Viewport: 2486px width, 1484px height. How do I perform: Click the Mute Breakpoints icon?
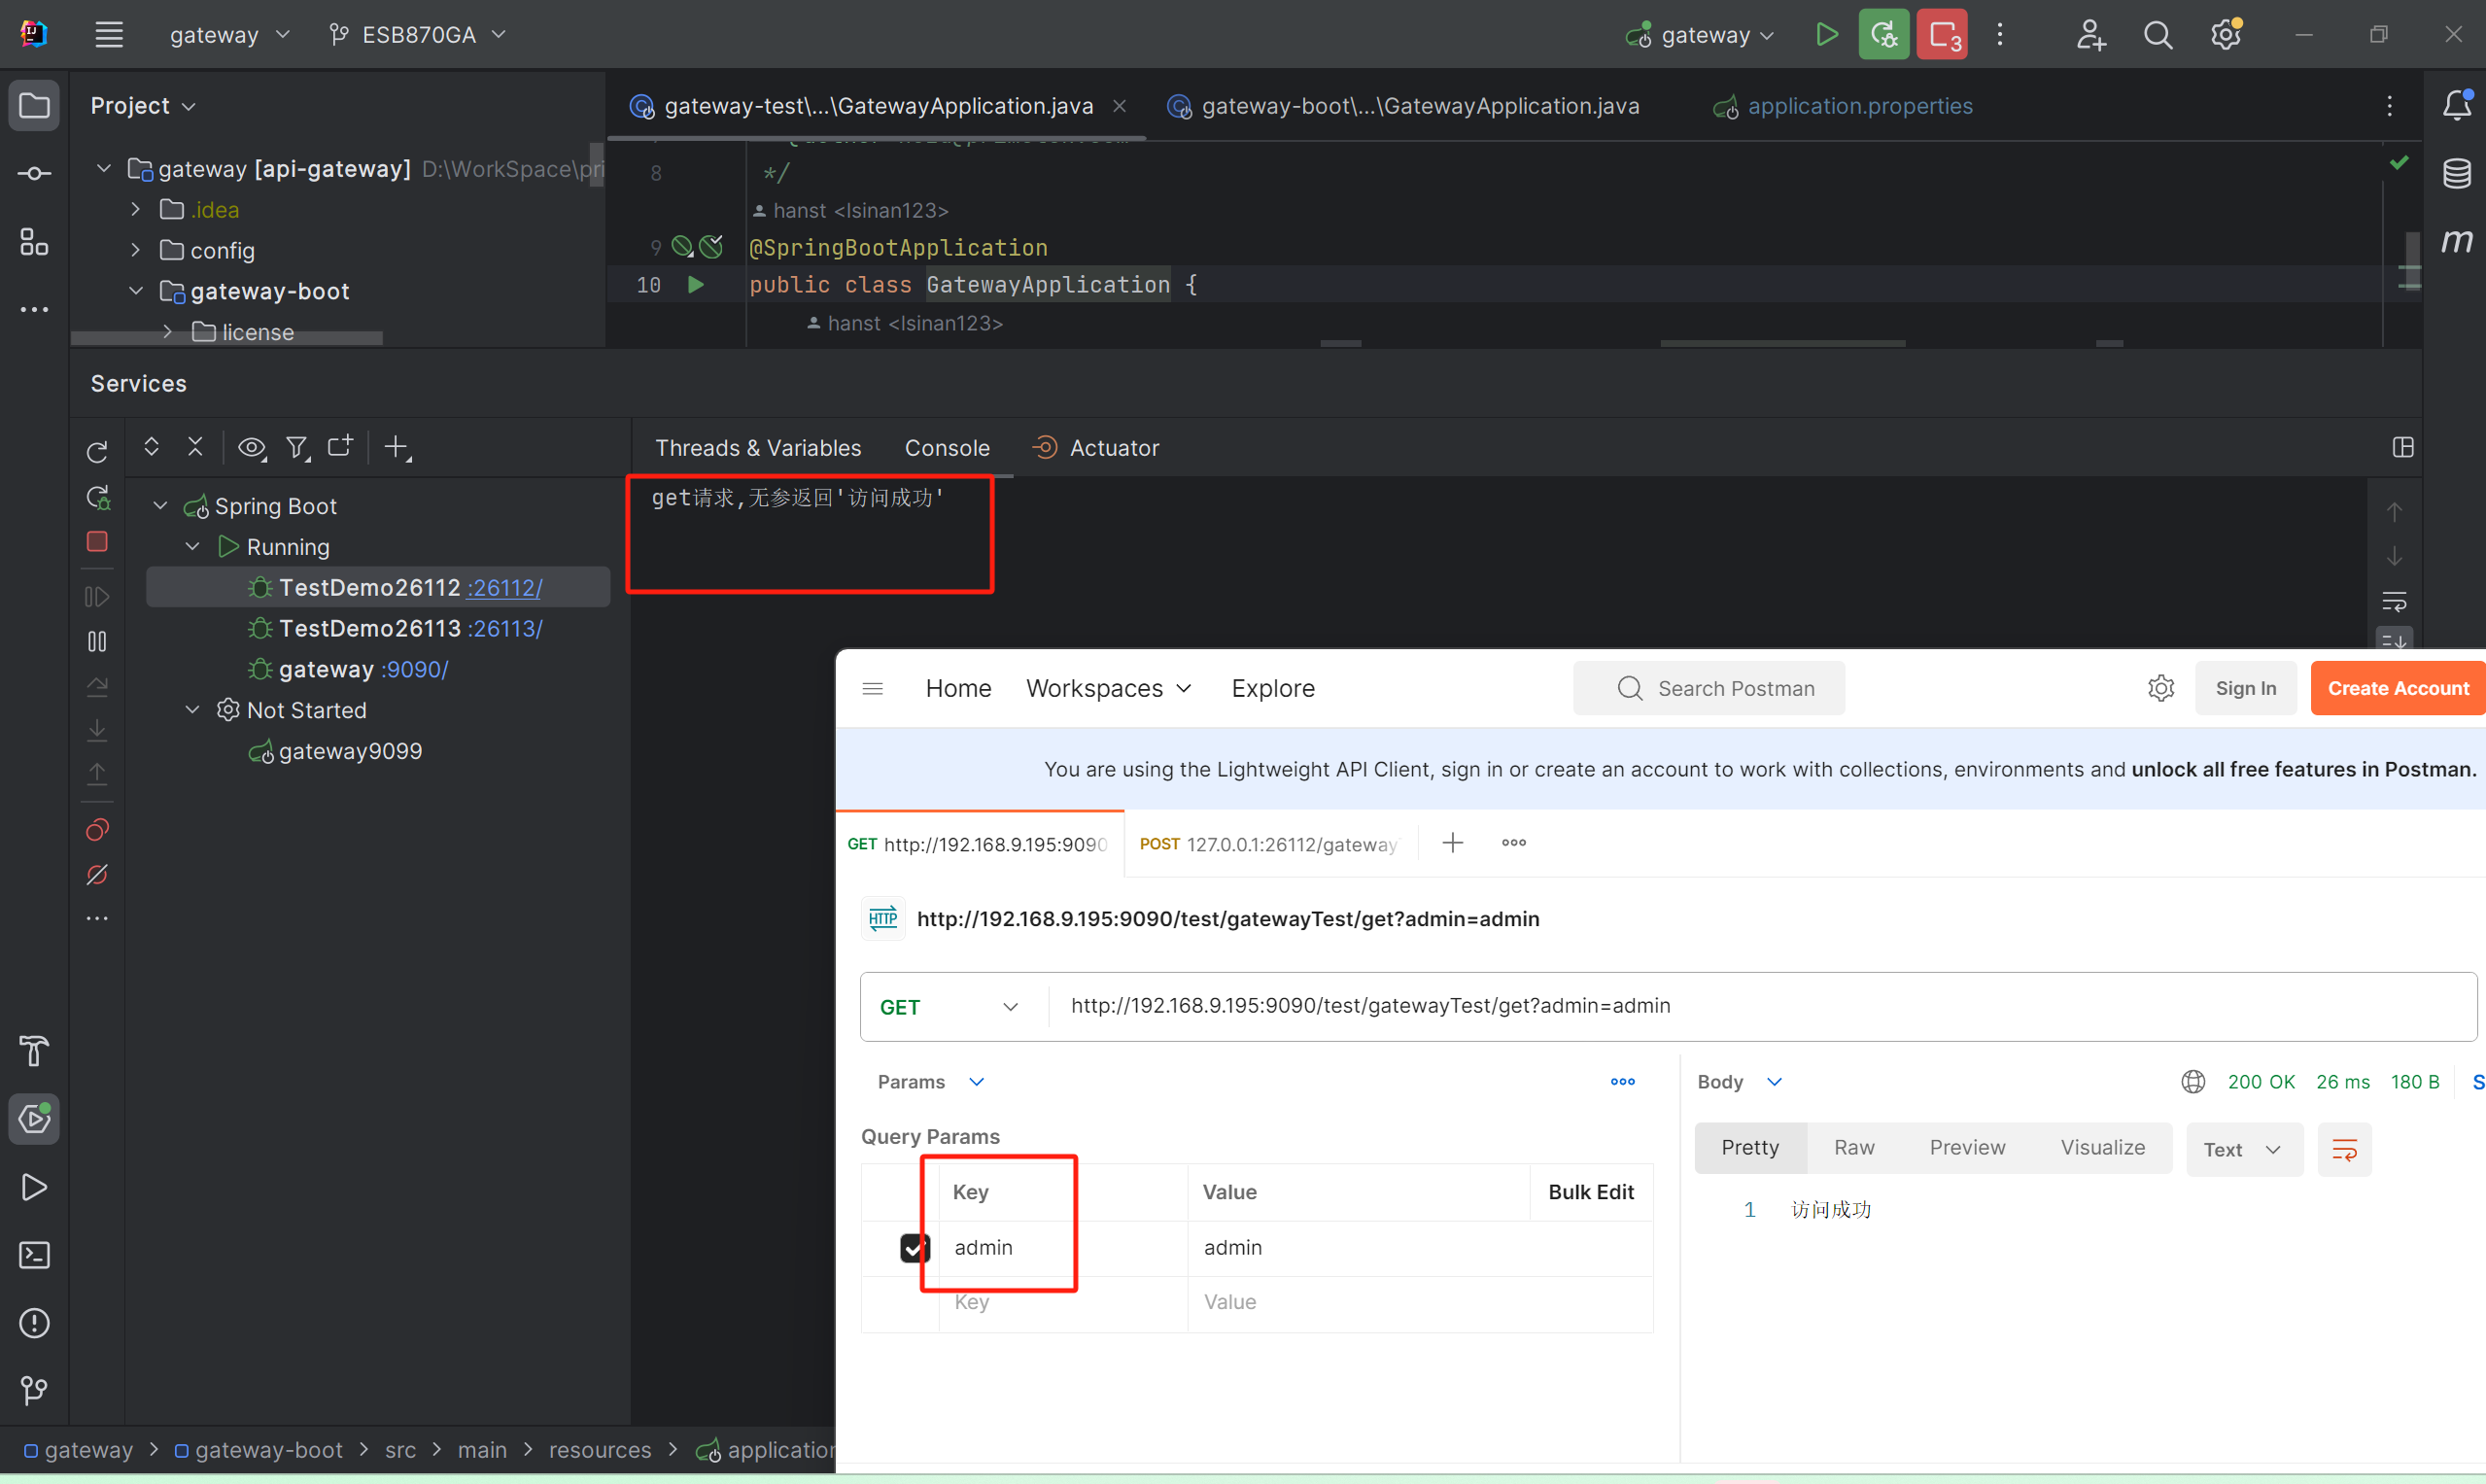tap(97, 875)
